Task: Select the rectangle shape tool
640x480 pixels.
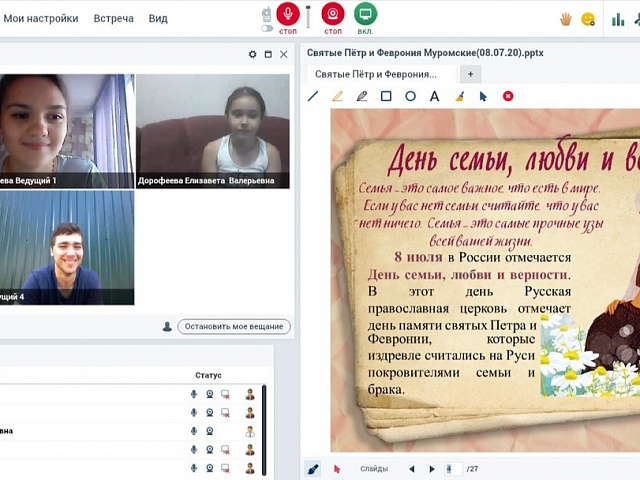Action: [386, 96]
